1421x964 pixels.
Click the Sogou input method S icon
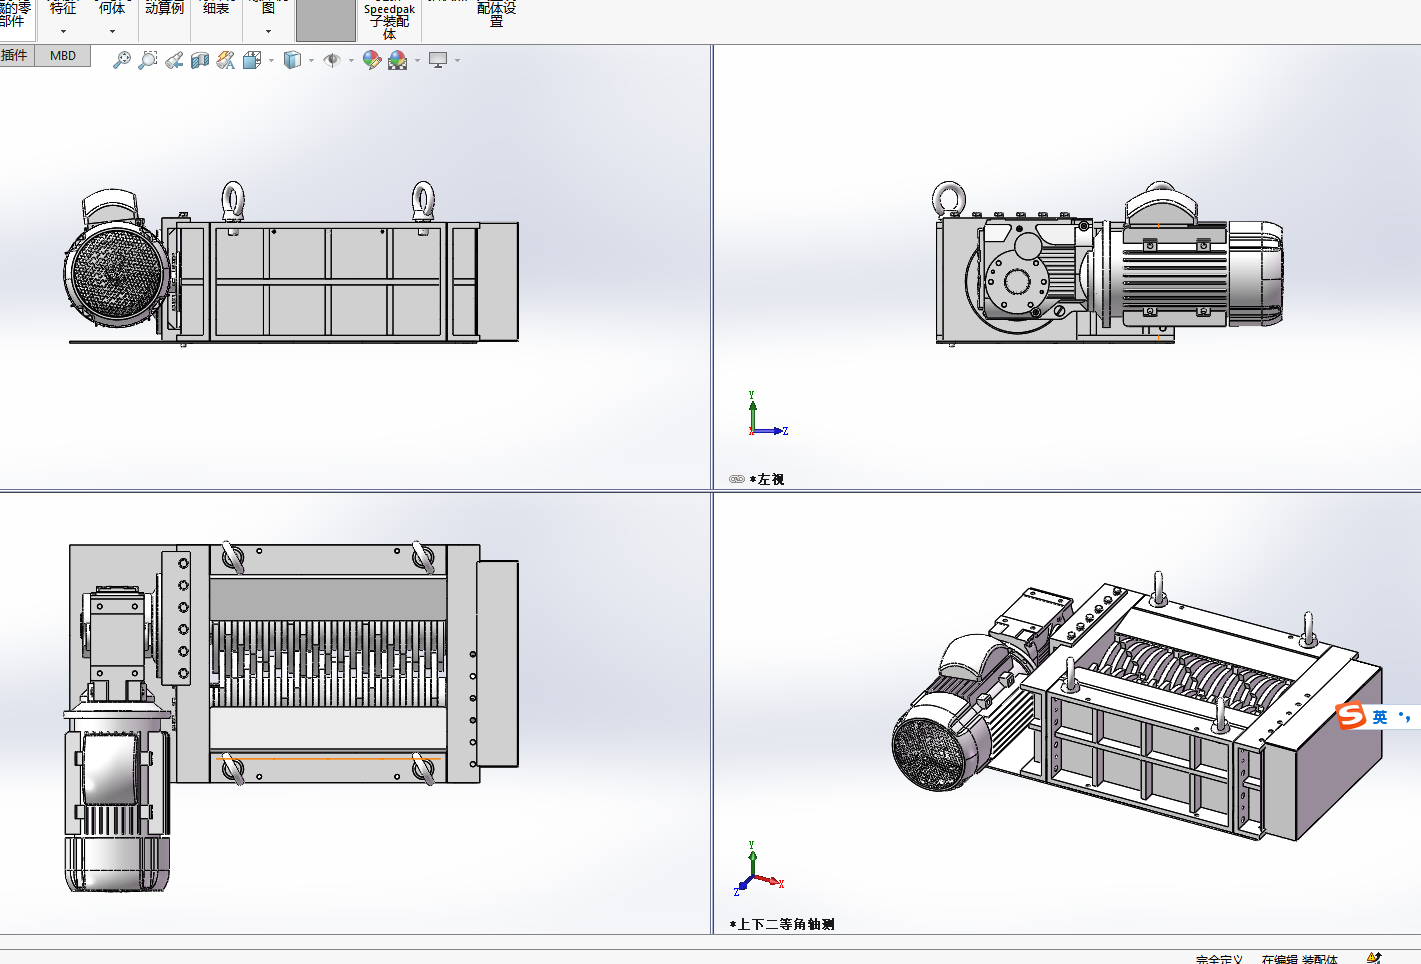(1351, 716)
